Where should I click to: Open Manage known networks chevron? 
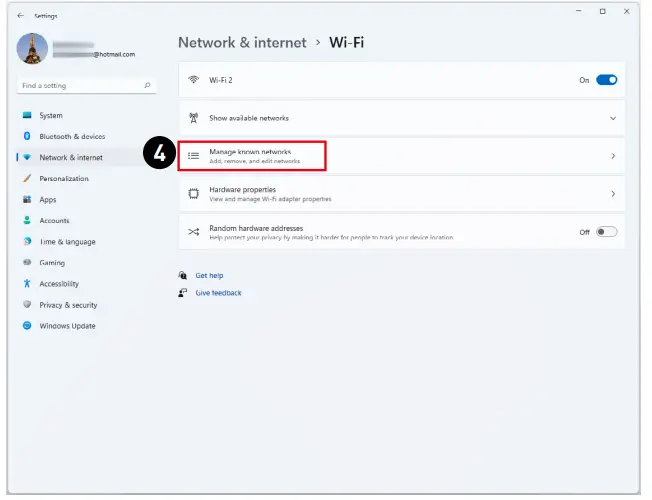pos(613,156)
